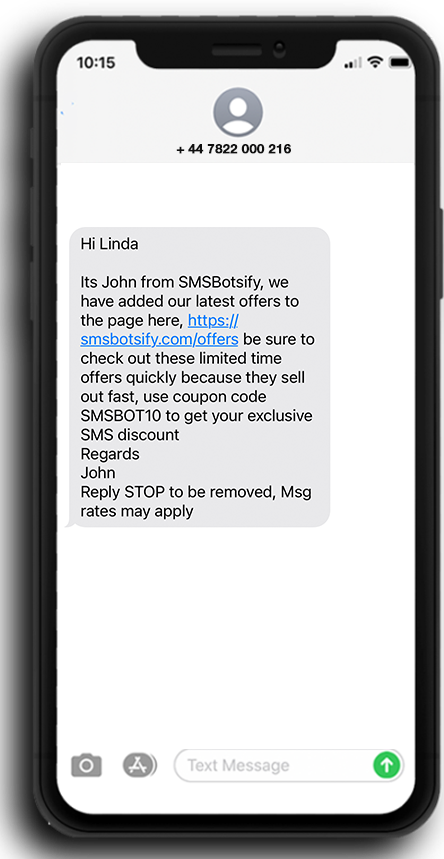Viewport: 444px width, 859px height.
Task: Tap the Regards sign-off line
Action: (110, 455)
